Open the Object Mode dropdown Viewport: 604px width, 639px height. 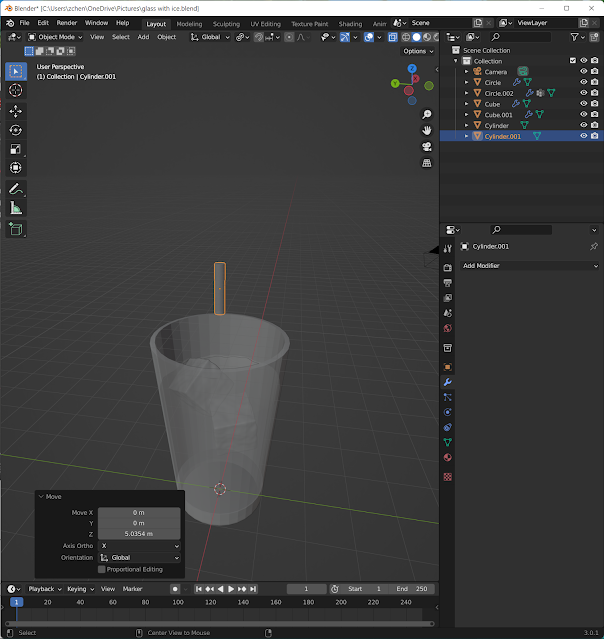click(54, 37)
